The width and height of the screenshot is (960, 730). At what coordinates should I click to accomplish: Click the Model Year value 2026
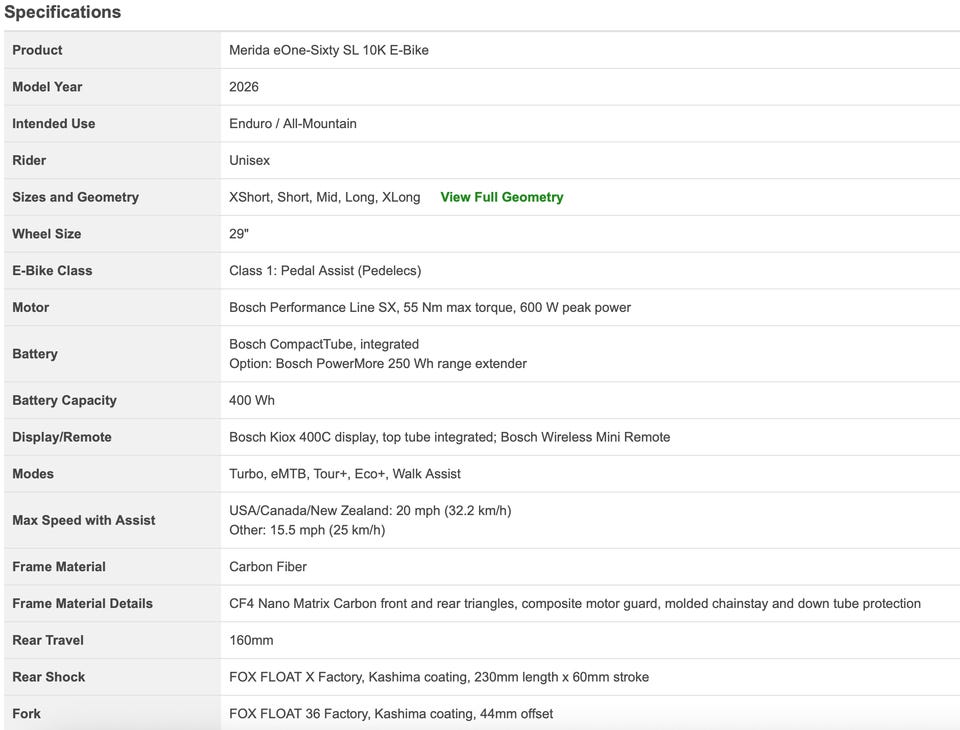[x=244, y=87]
